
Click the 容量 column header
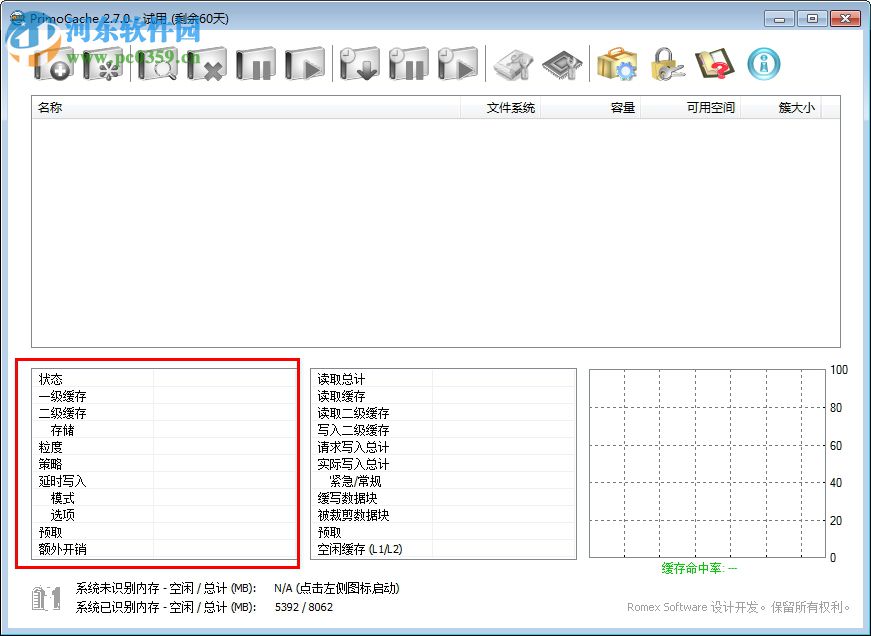621,108
